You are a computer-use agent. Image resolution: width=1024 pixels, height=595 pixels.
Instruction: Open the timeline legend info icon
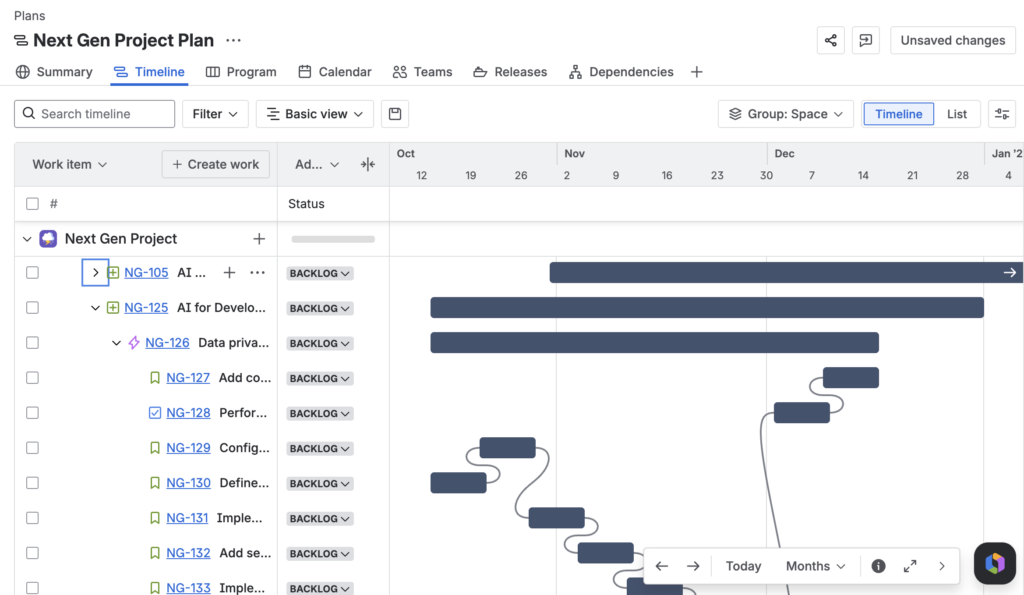click(878, 566)
